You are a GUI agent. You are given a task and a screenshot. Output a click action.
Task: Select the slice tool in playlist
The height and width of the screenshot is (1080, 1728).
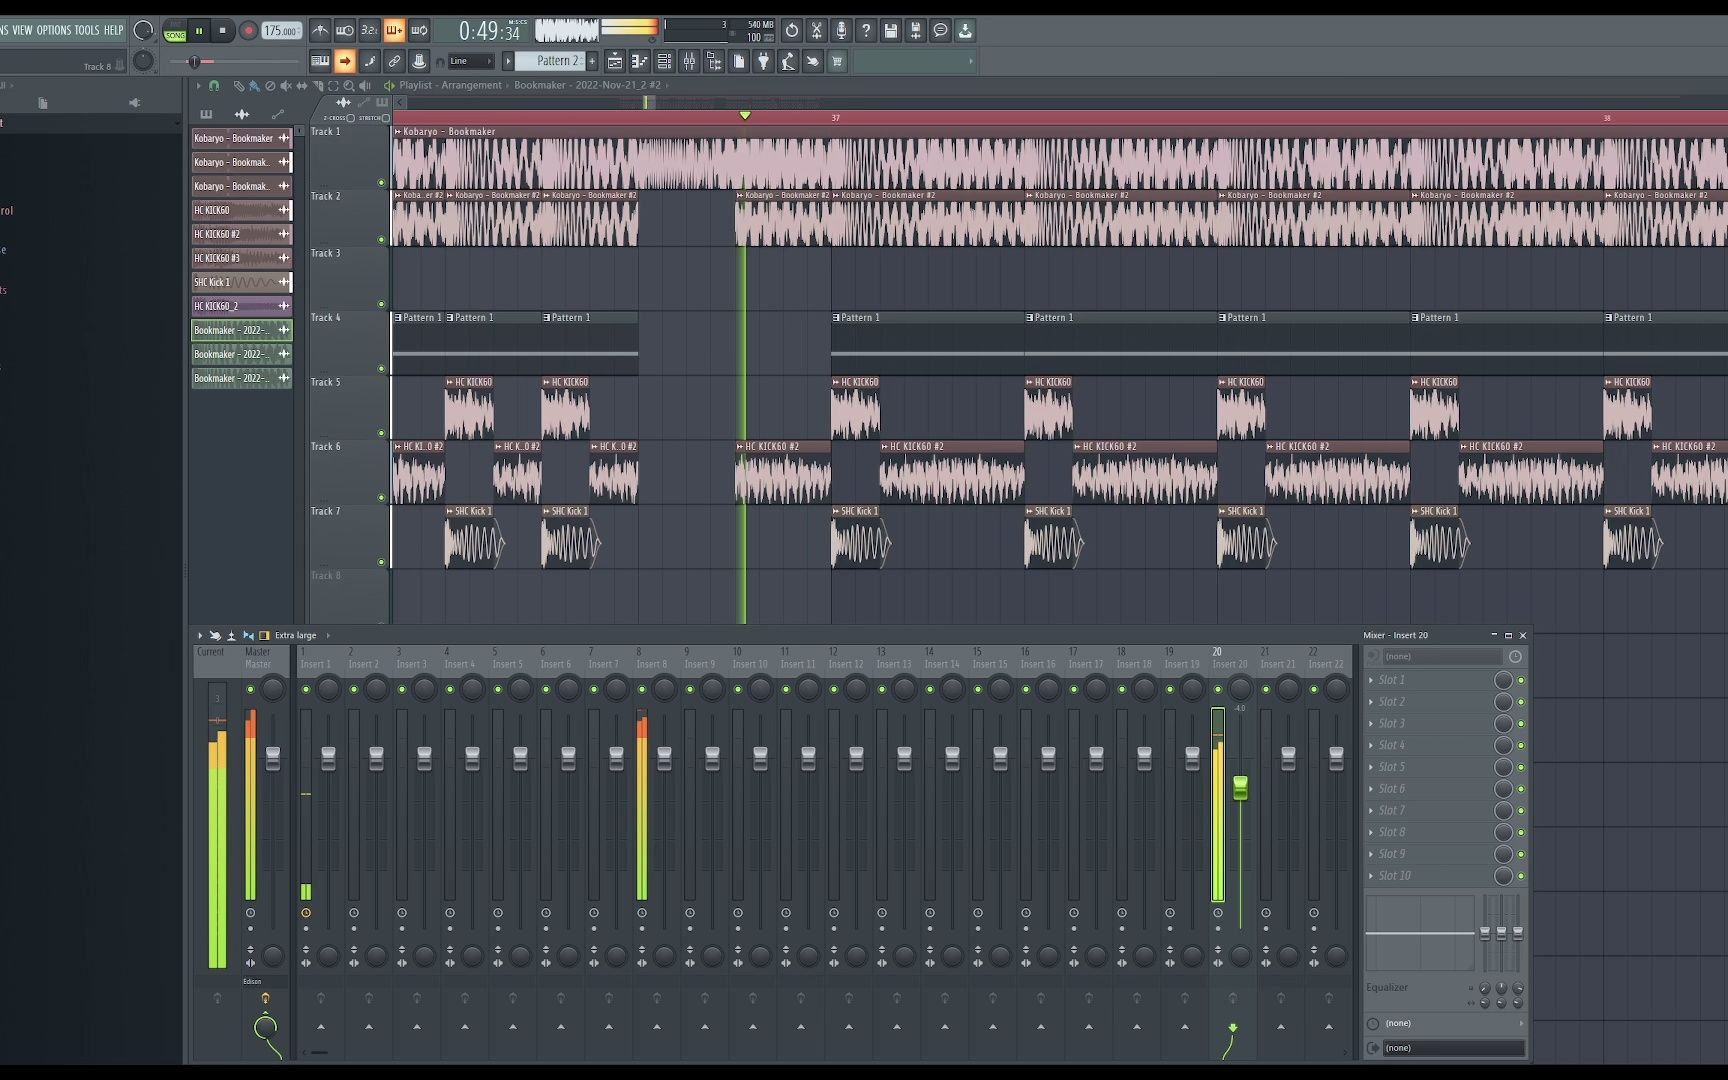tap(318, 86)
